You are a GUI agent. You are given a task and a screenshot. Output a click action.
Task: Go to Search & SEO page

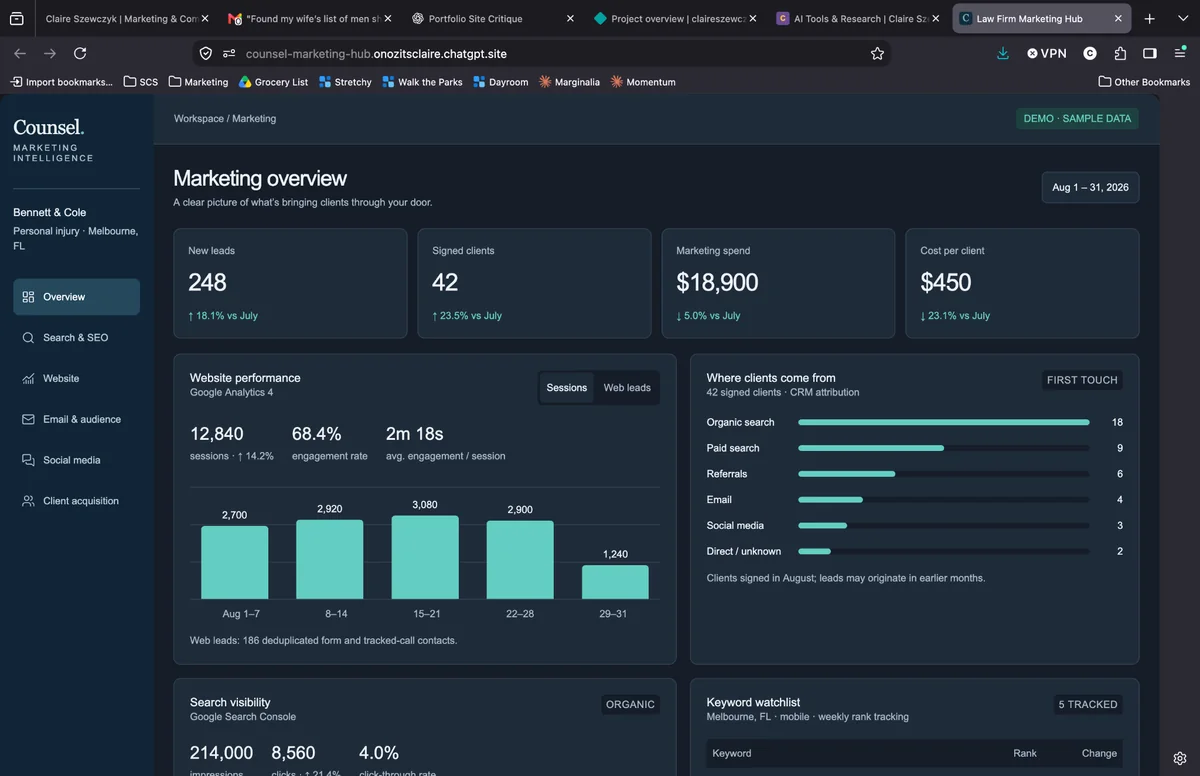[76, 338]
